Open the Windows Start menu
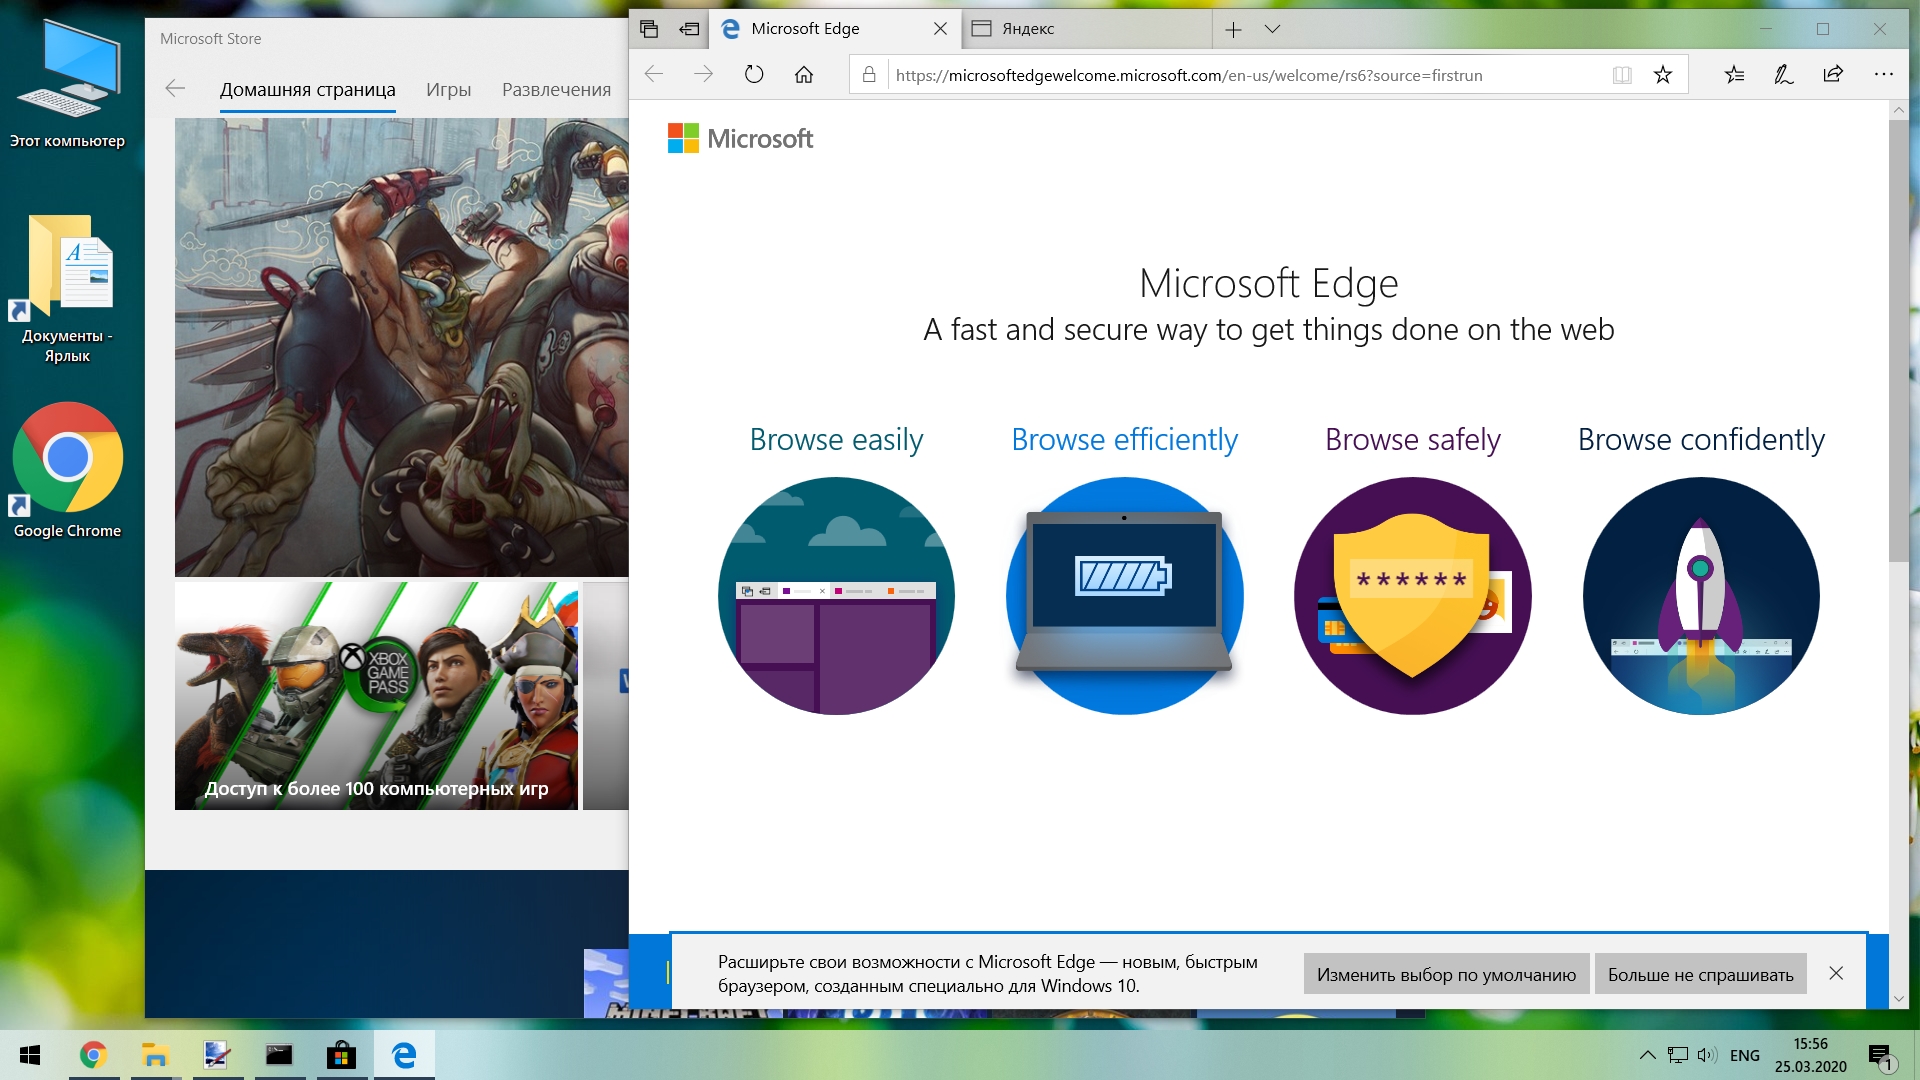 pos(30,1055)
